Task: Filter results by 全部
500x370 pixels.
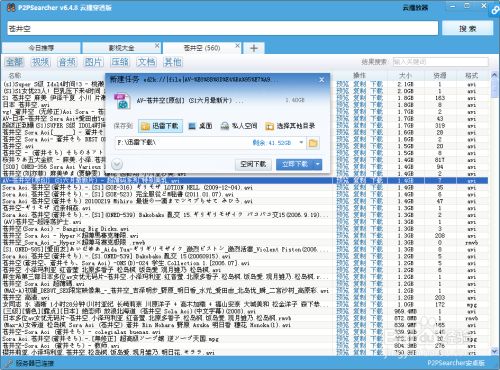Action: pyautogui.click(x=15, y=62)
